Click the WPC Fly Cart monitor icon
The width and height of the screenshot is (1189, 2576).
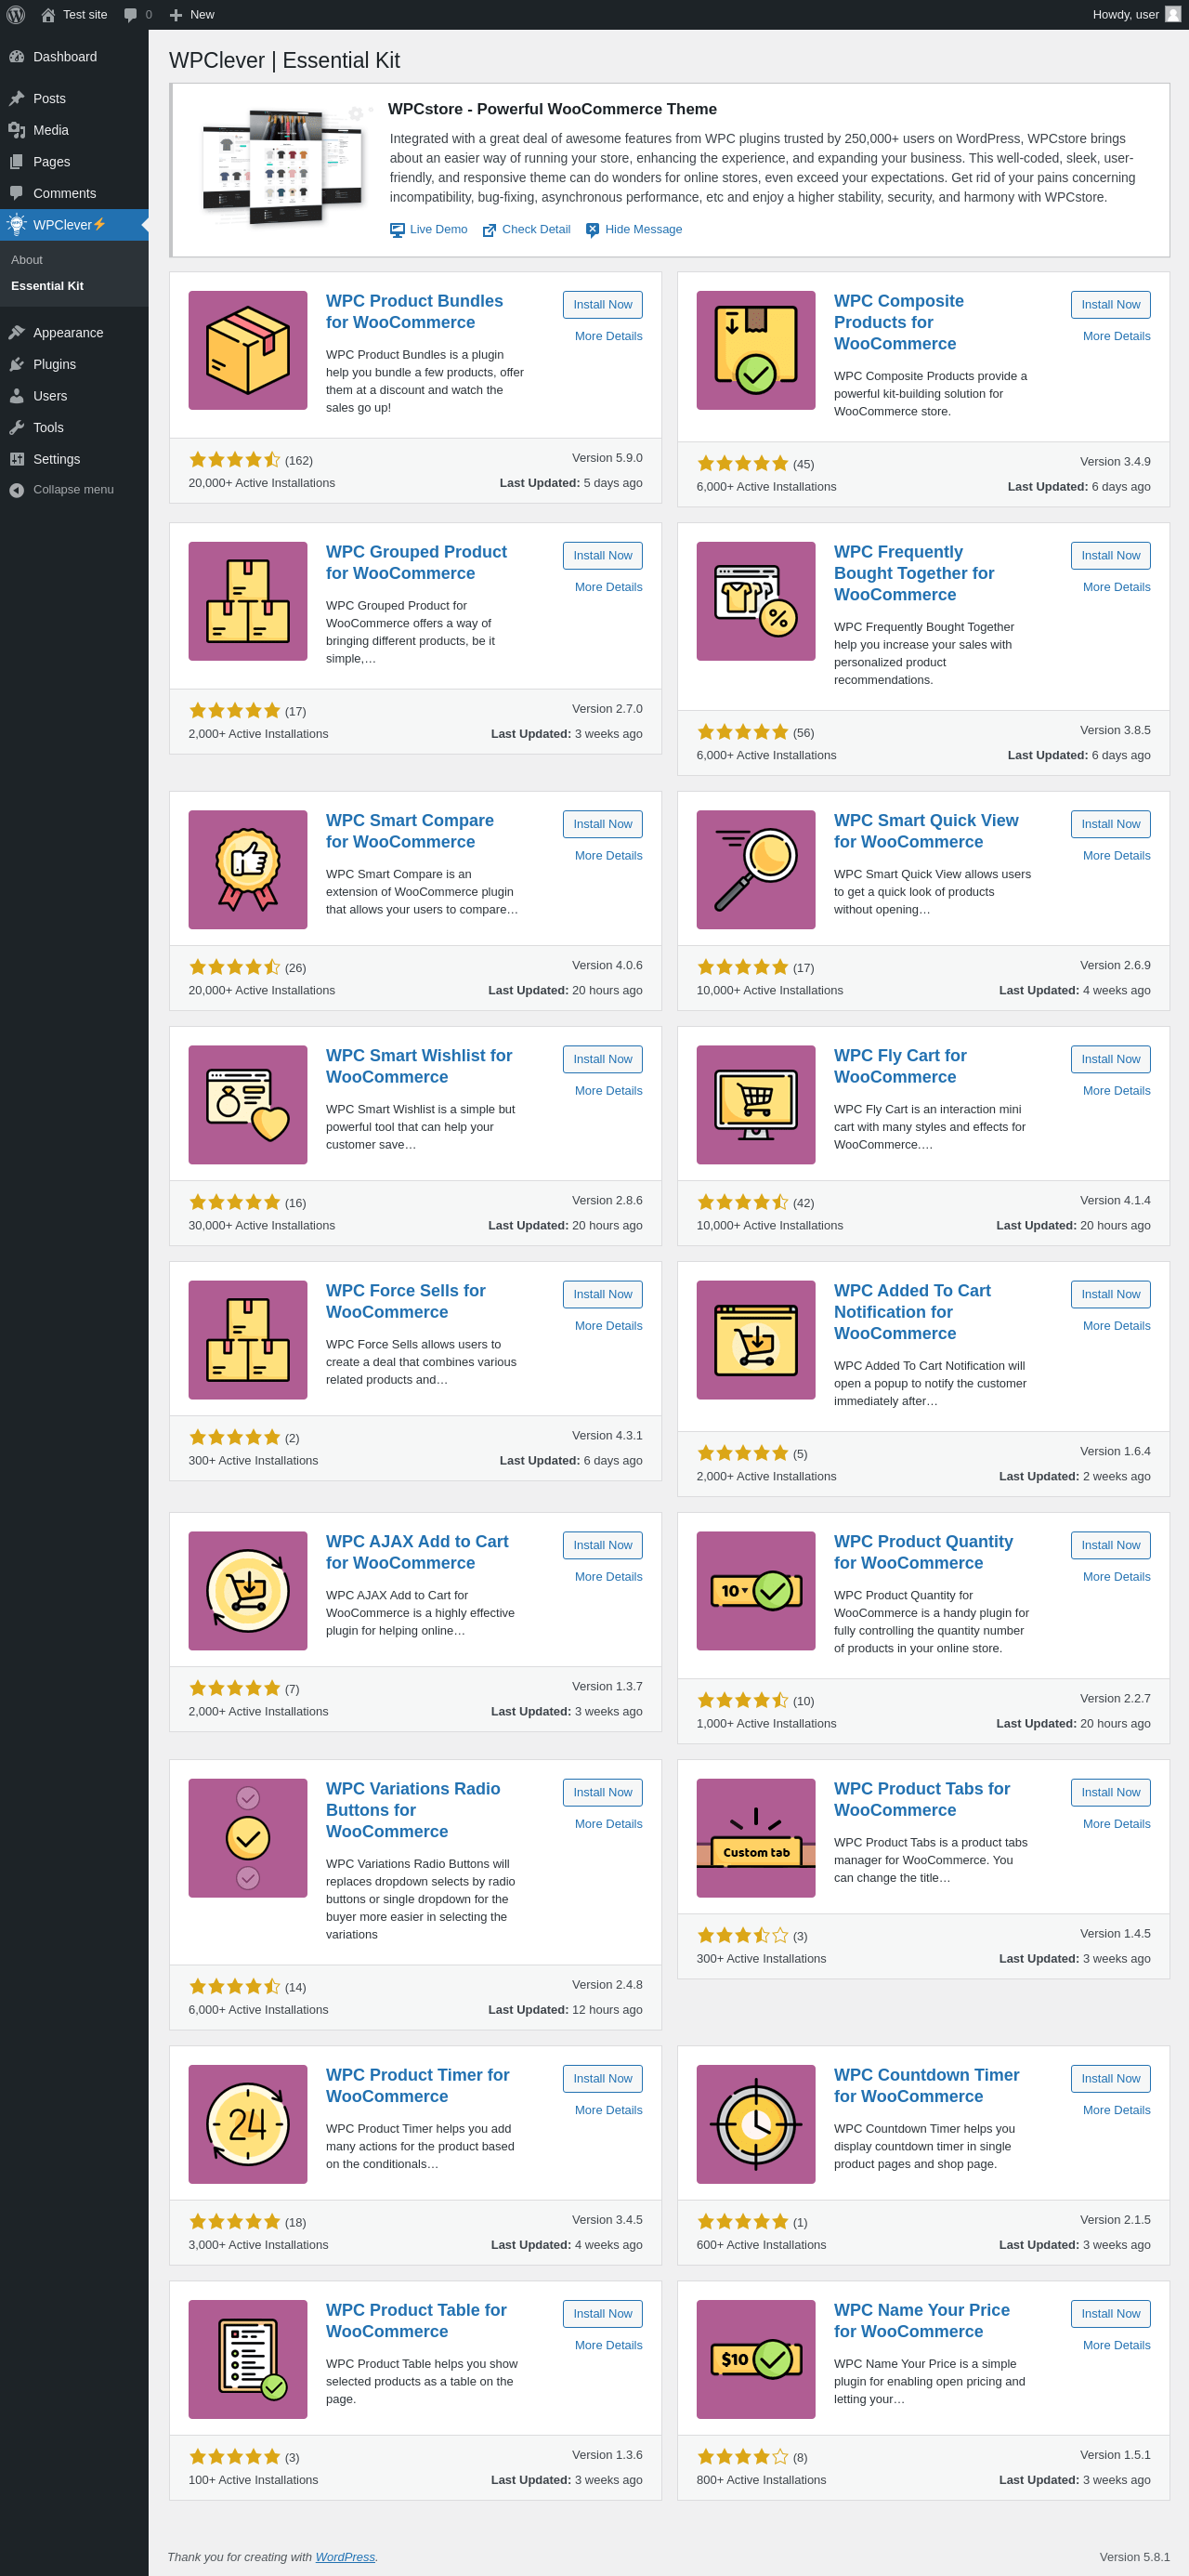click(x=756, y=1104)
